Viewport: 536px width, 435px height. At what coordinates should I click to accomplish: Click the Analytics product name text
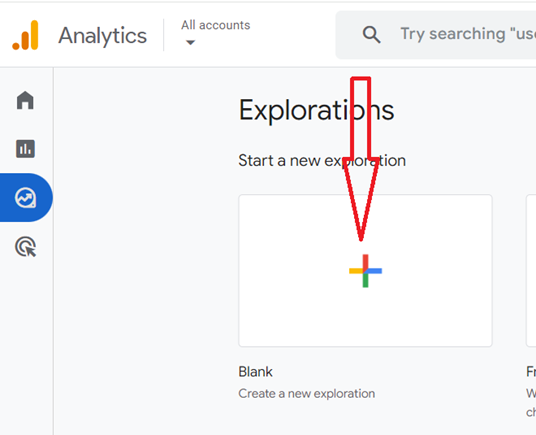pyautogui.click(x=103, y=36)
